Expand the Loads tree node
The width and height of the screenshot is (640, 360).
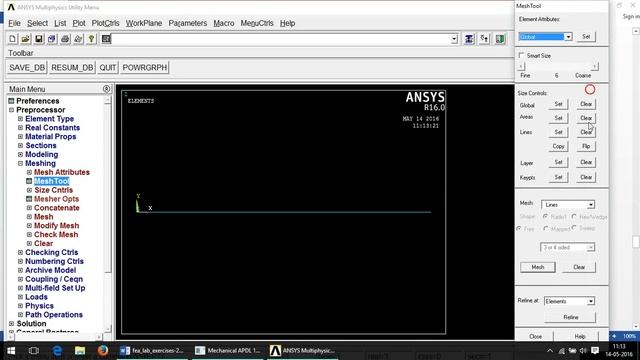coord(20,297)
